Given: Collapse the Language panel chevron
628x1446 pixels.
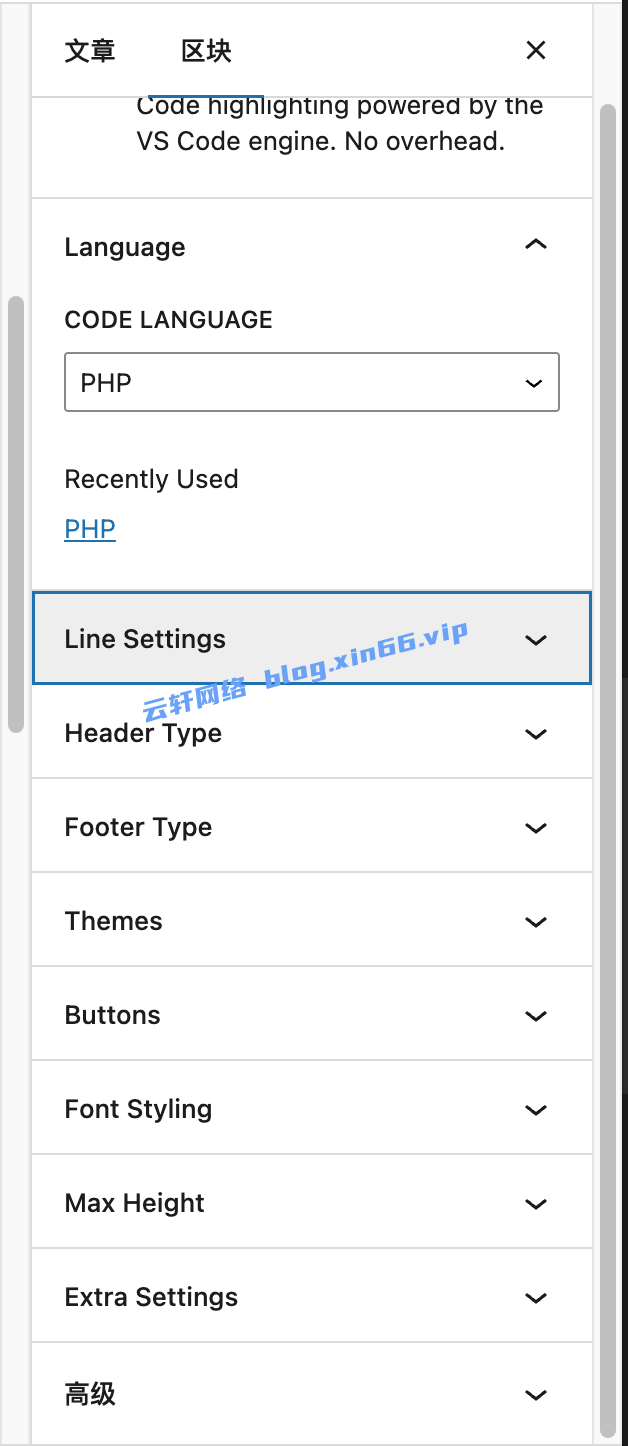Looking at the screenshot, I should tap(536, 245).
